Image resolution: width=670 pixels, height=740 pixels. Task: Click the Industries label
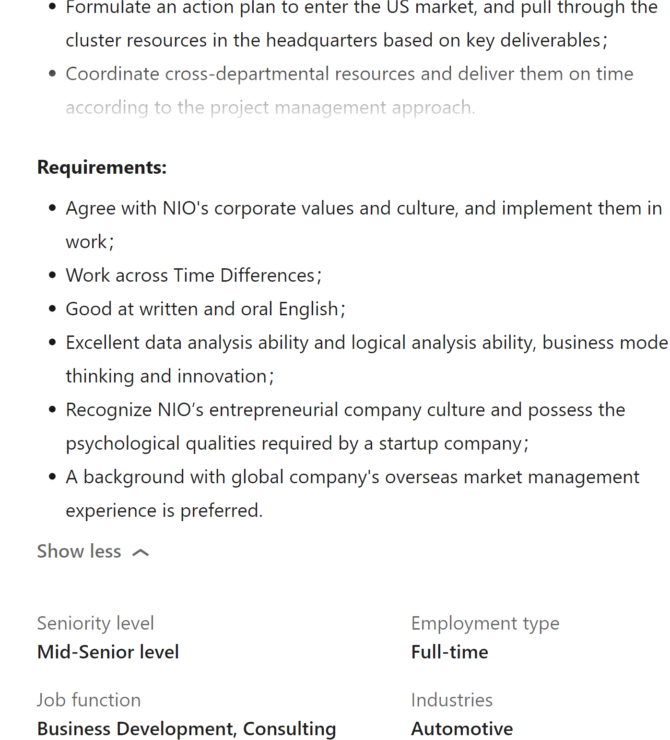coord(451,699)
